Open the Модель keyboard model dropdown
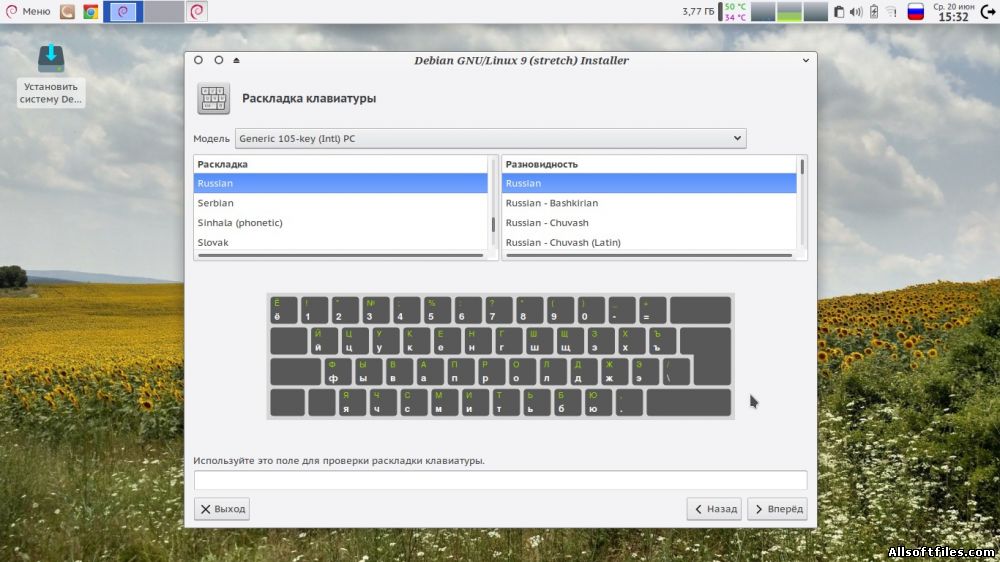The width and height of the screenshot is (1000, 562). 490,138
